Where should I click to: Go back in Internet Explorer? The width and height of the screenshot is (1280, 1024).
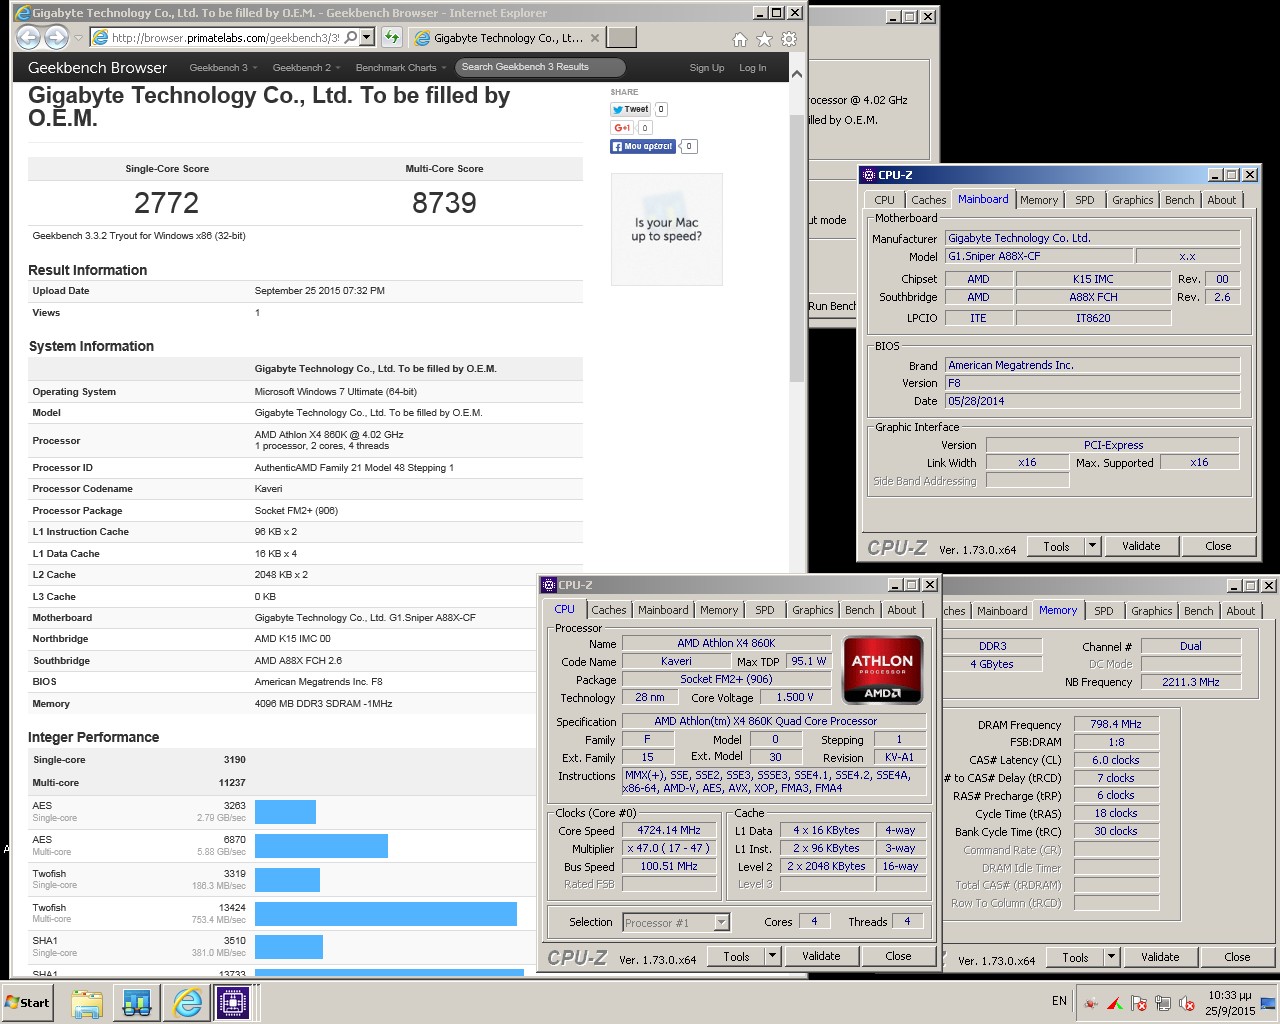29,38
